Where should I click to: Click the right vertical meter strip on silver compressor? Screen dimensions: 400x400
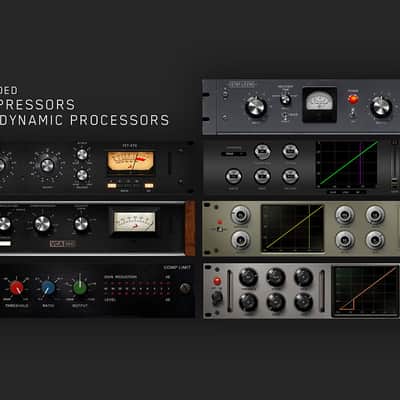[x=322, y=291]
